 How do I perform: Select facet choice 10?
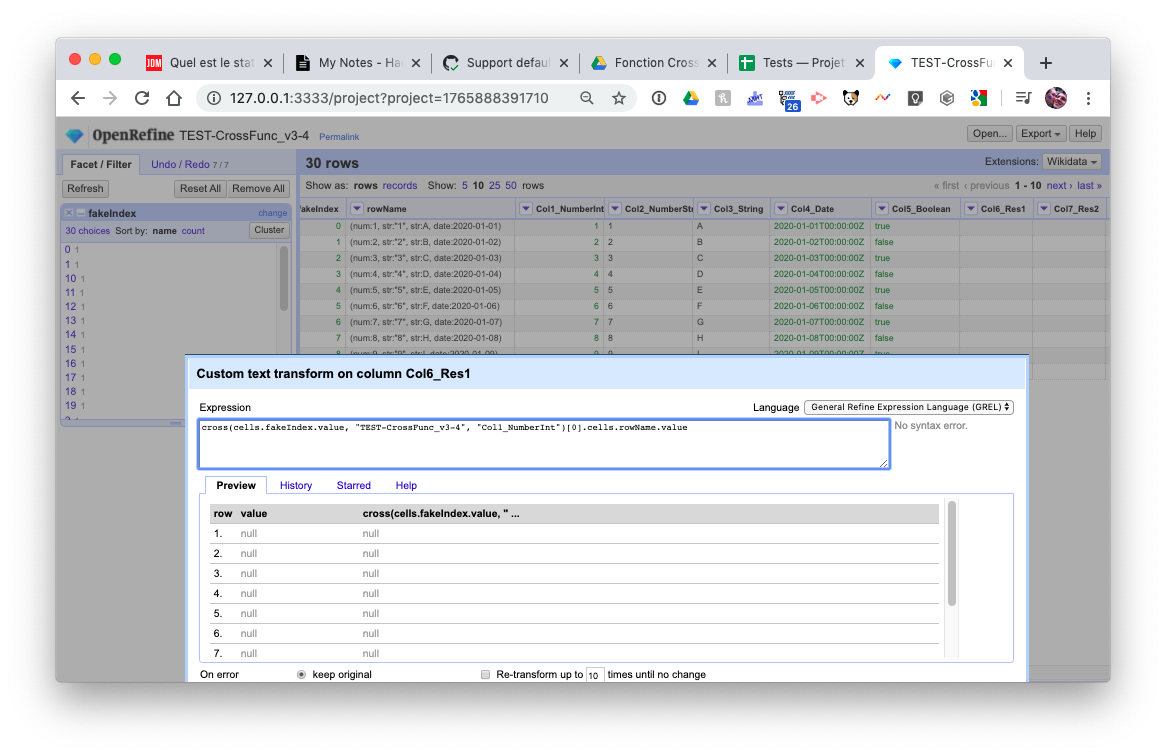tap(71, 279)
